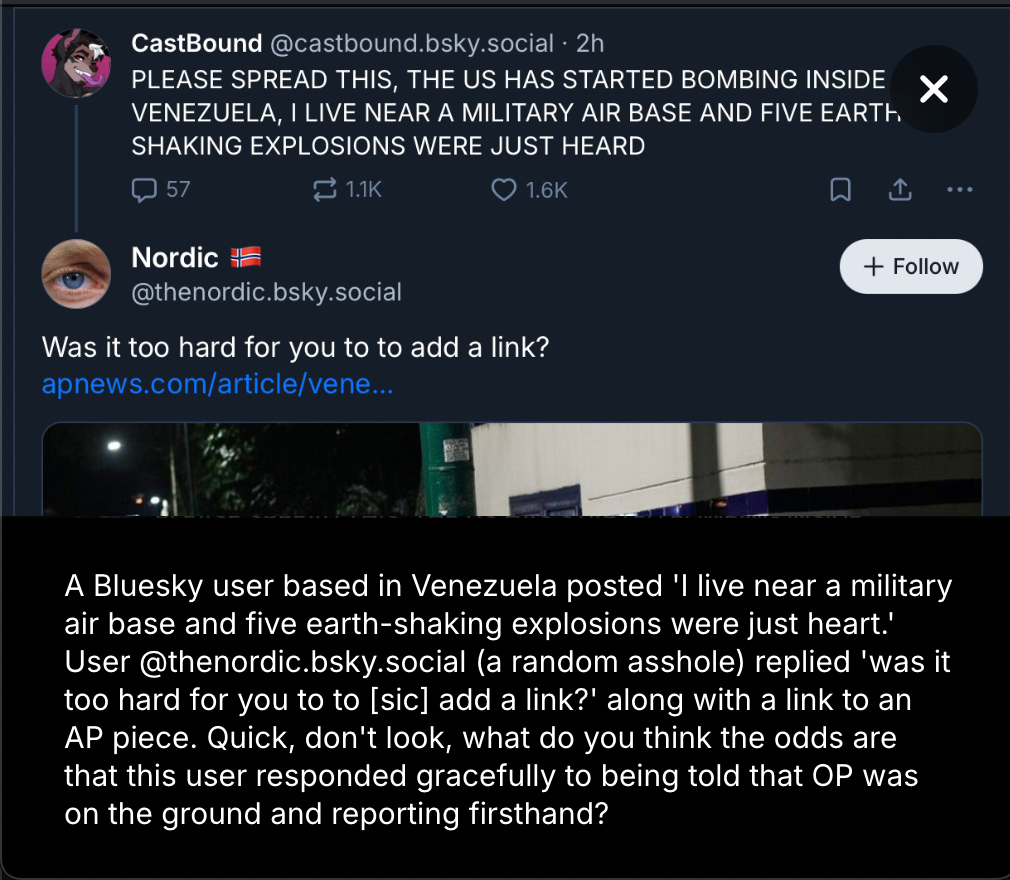This screenshot has width=1010, height=880.
Task: Open the AP article preview image
Action: point(511,469)
